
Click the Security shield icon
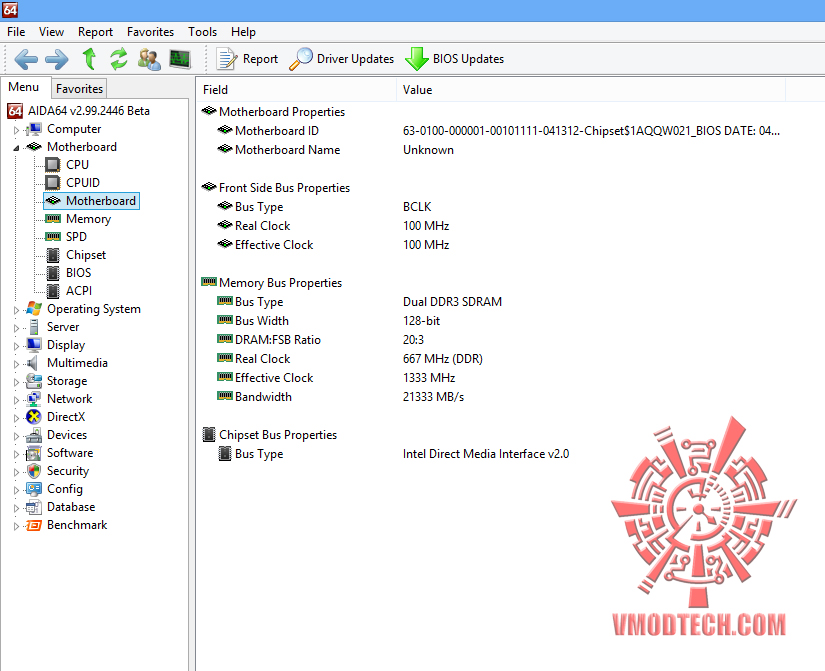click(34, 471)
